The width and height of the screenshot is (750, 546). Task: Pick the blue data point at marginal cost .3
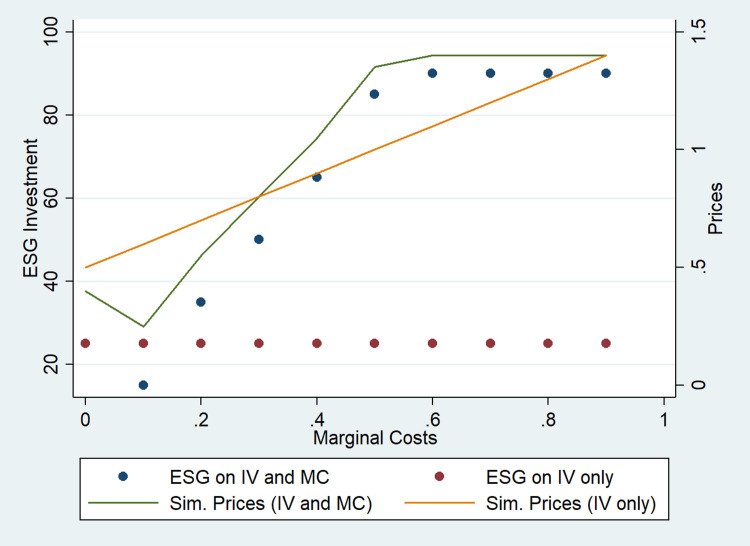(x=259, y=239)
